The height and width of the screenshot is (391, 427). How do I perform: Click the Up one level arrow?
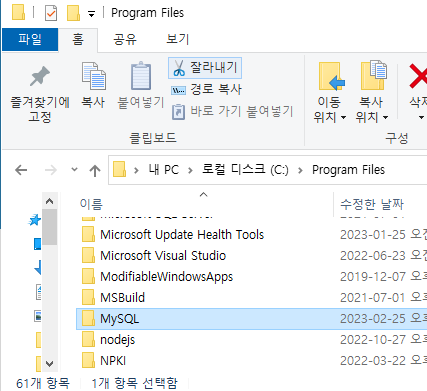tap(95, 170)
